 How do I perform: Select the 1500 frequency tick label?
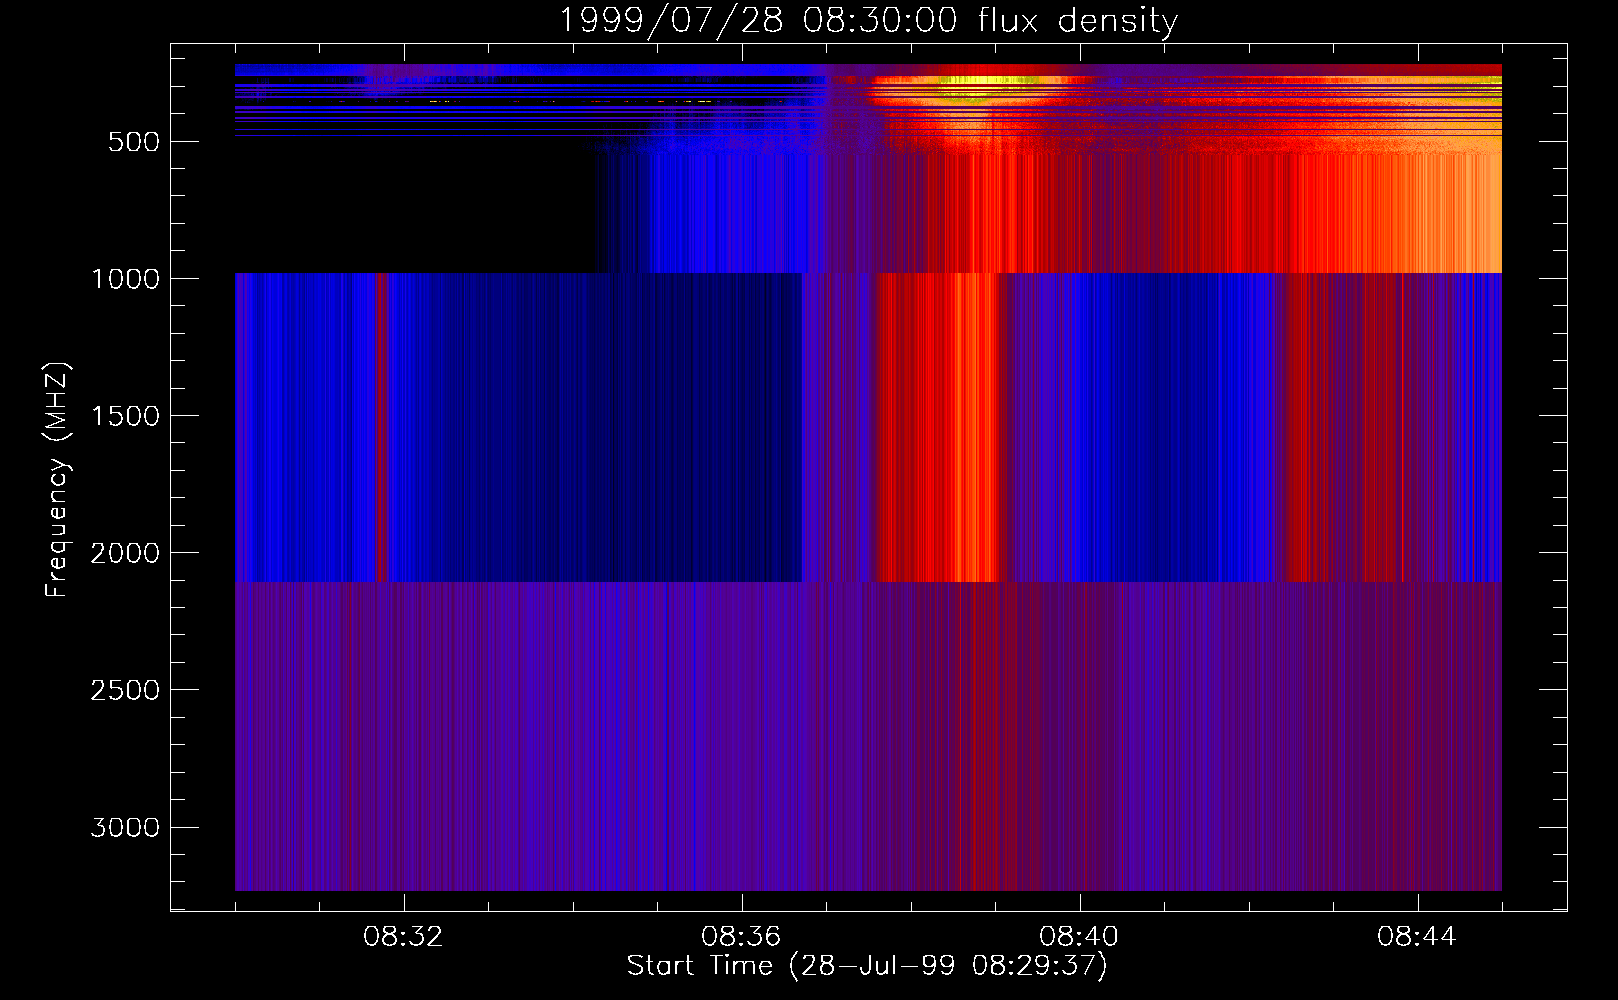tap(125, 416)
